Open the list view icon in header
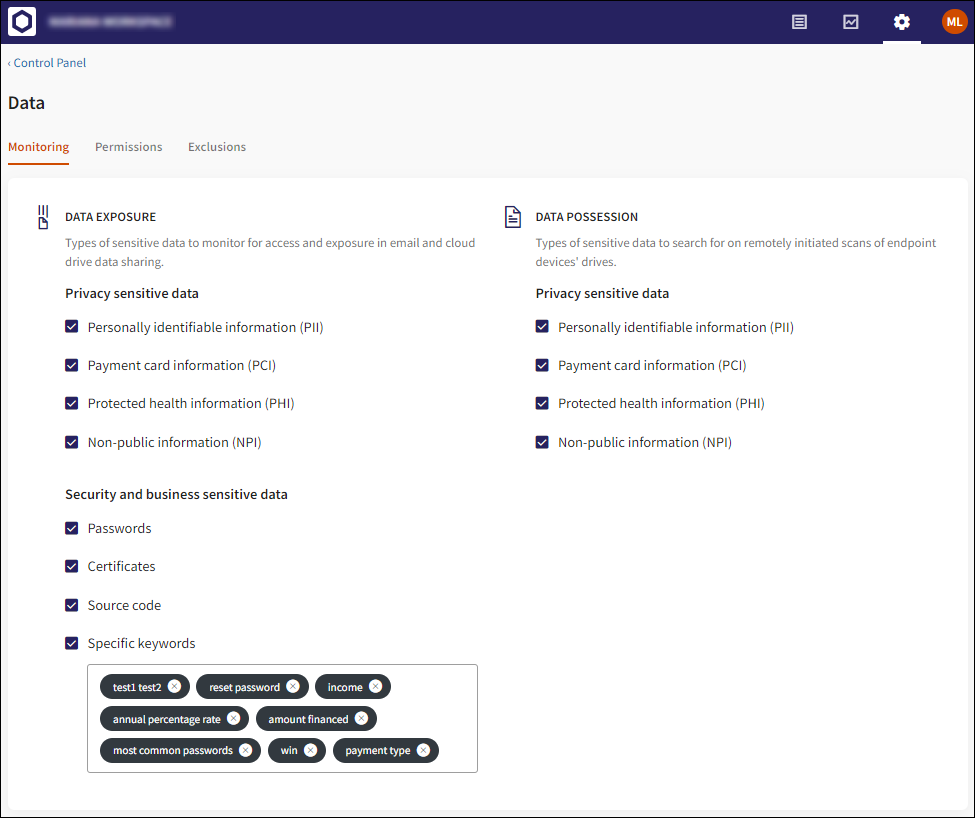This screenshot has width=975, height=818. click(799, 22)
